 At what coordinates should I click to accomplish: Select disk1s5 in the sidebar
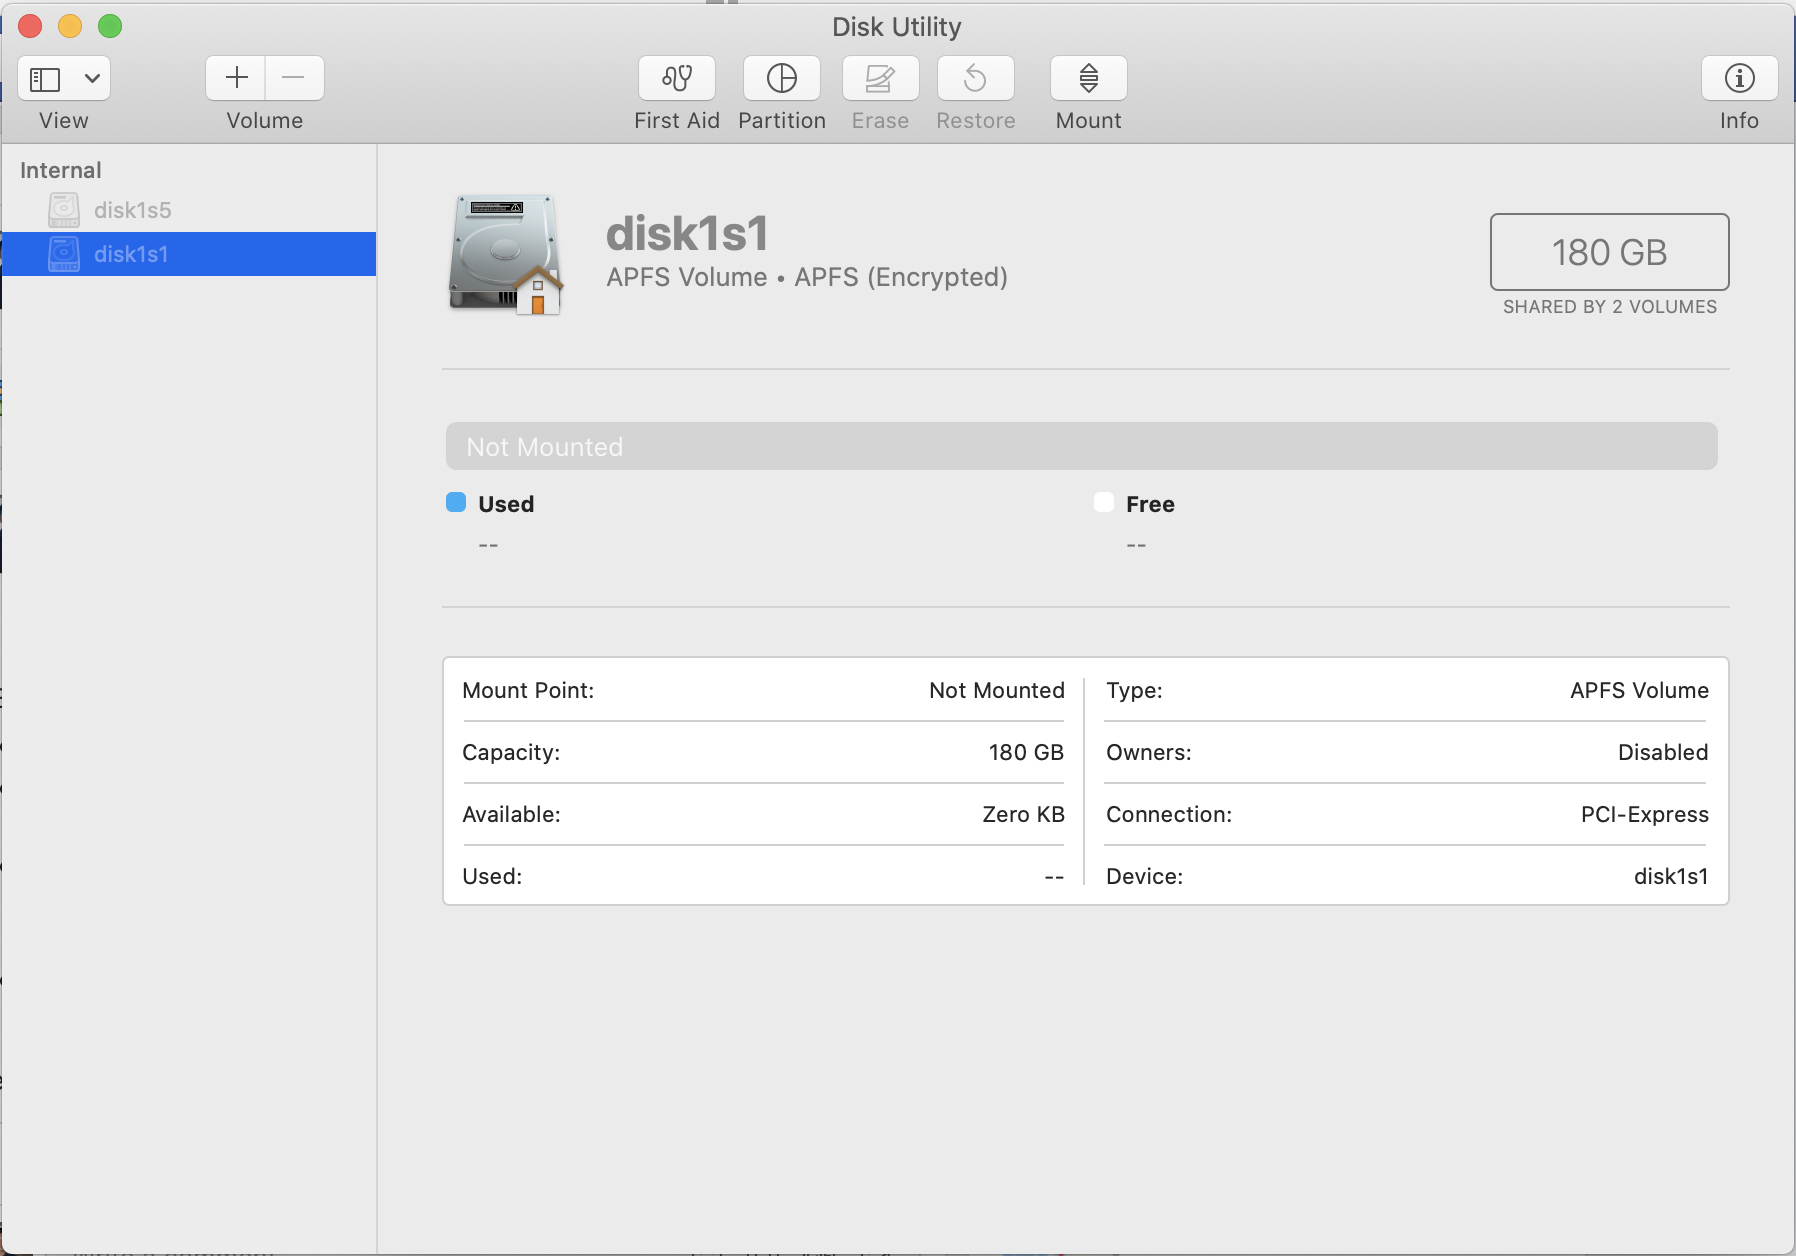coord(189,210)
